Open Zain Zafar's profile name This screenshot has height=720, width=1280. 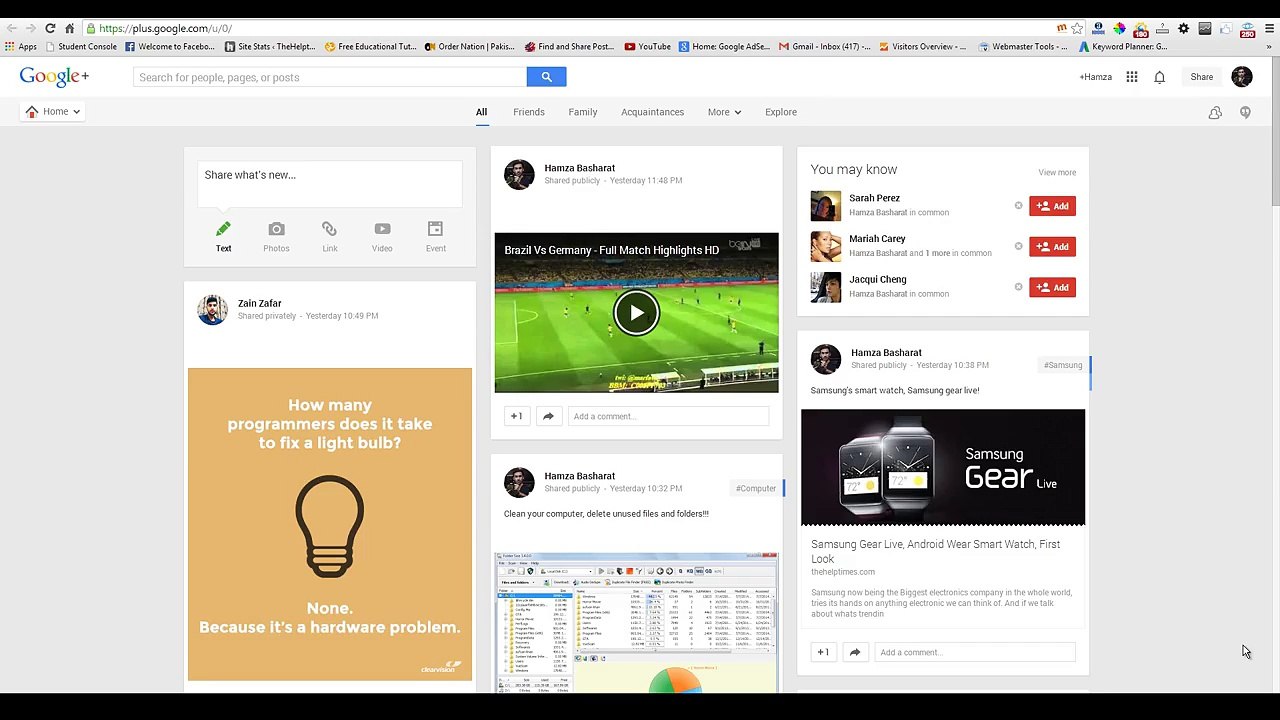(x=259, y=303)
